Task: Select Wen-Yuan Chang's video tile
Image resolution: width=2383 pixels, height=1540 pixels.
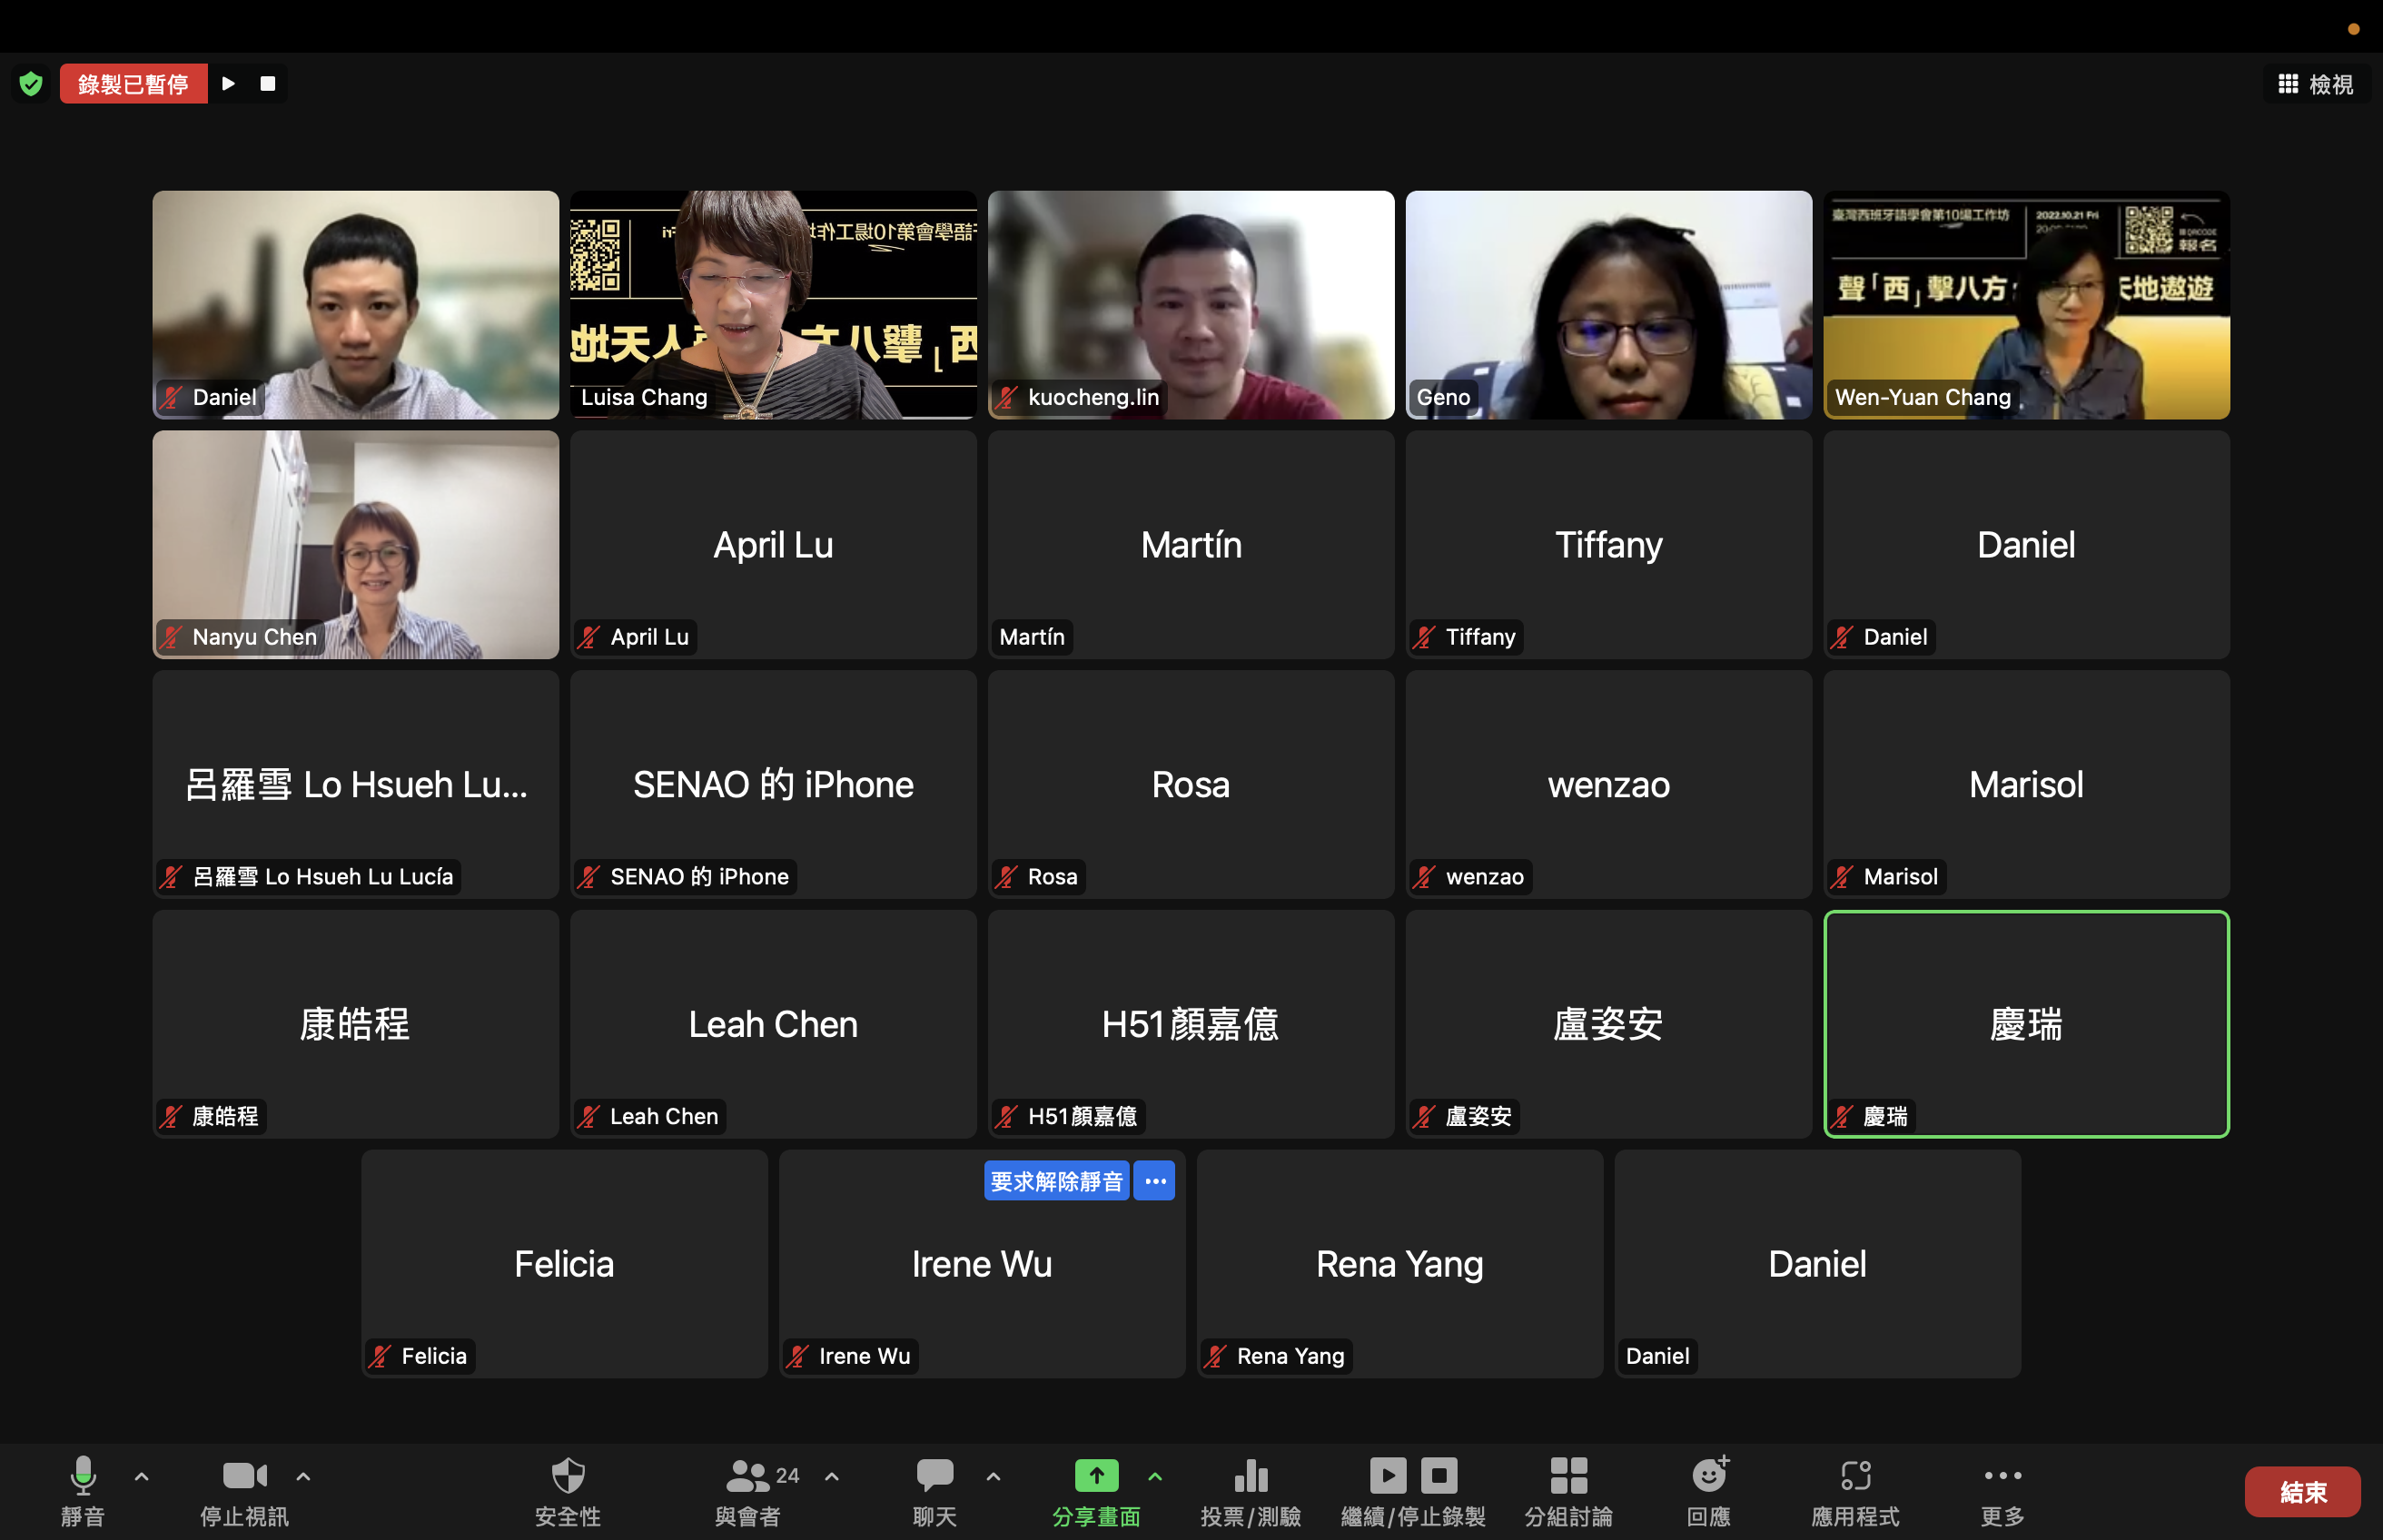Action: [2027, 305]
